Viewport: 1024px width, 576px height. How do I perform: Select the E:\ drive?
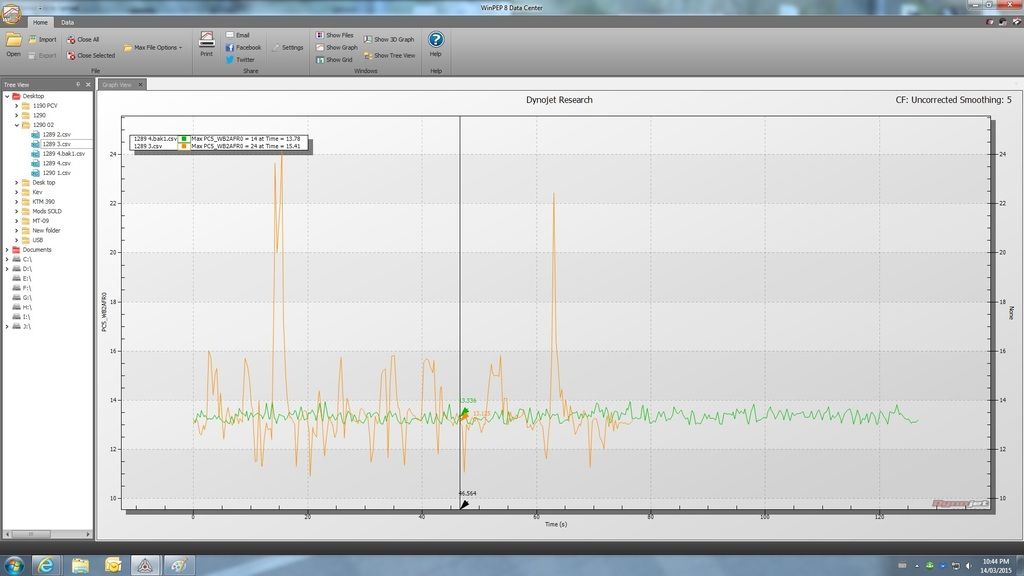tap(22, 278)
